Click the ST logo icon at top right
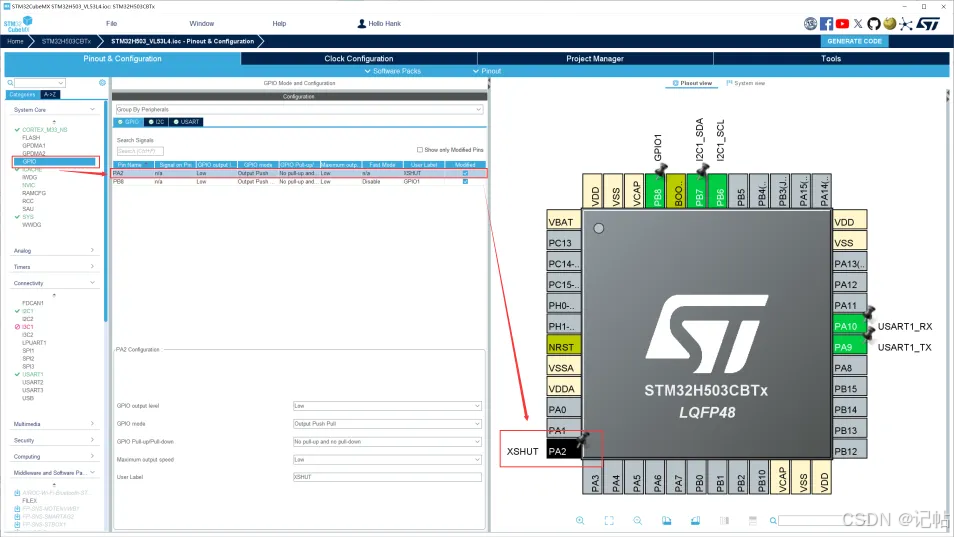The width and height of the screenshot is (954, 537). click(928, 23)
